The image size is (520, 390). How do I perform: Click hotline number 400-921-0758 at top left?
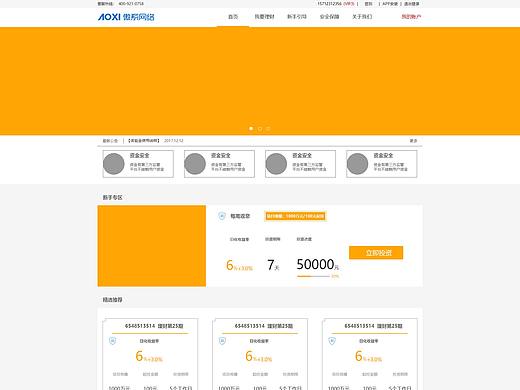131,4
